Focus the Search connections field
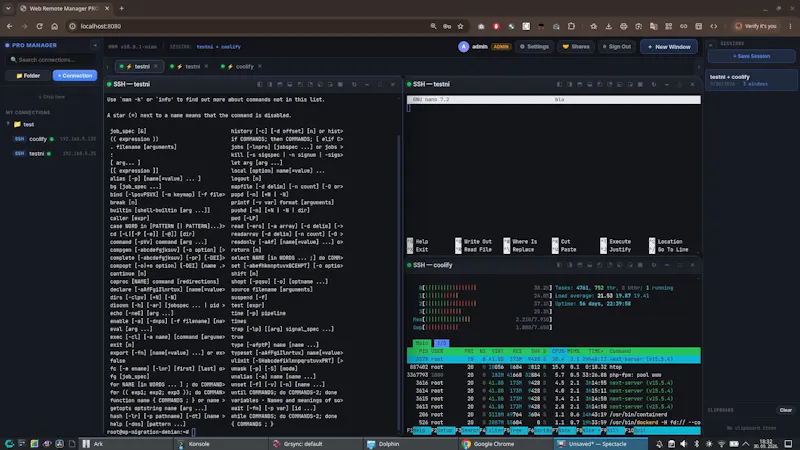 (51, 60)
